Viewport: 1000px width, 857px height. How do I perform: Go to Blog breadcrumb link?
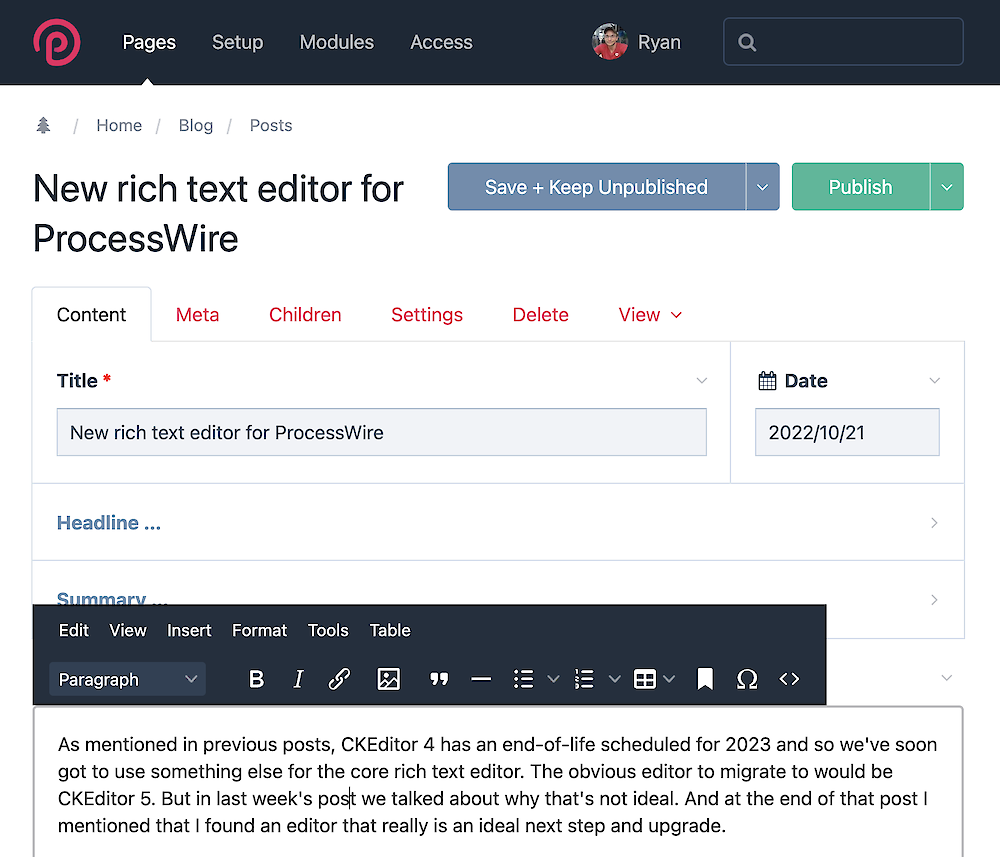coord(195,125)
